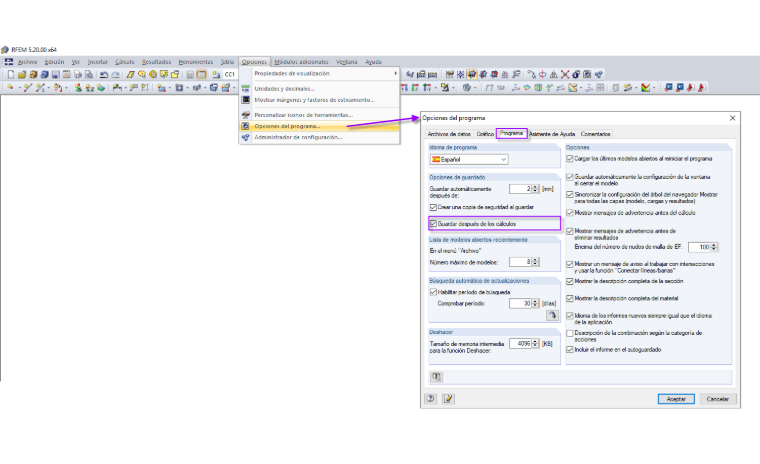The width and height of the screenshot is (760, 464).
Task: Click the Cancelar button
Action: pos(718,399)
